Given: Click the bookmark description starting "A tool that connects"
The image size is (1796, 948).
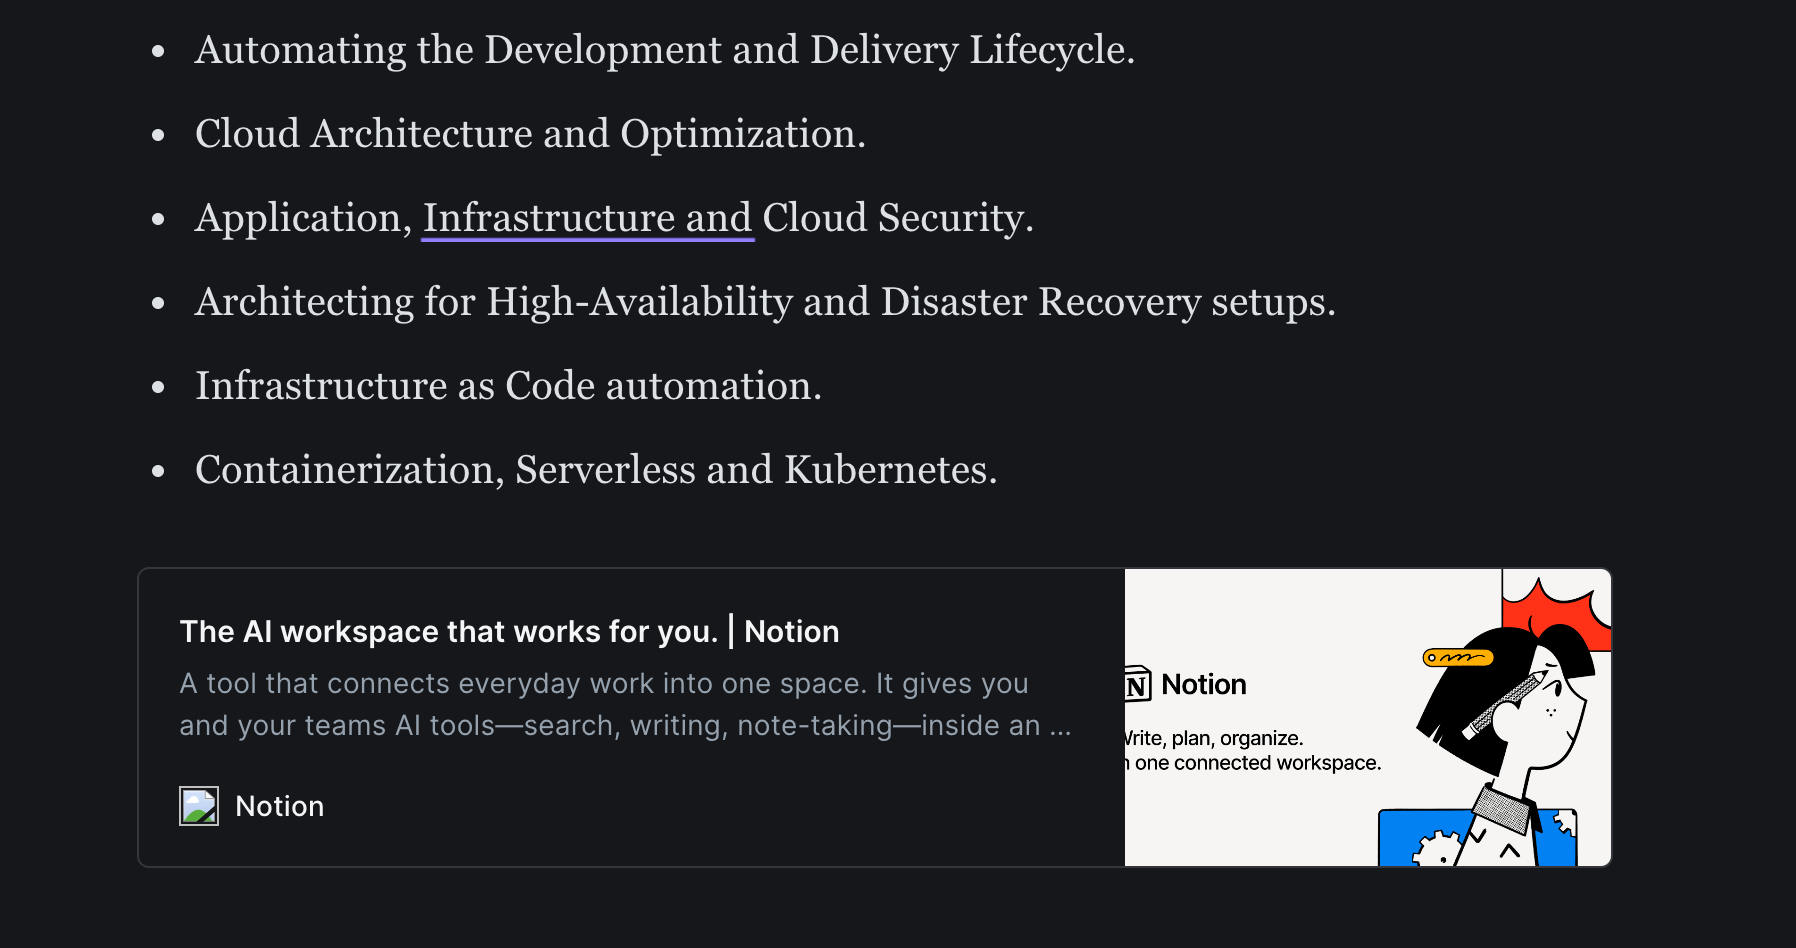Looking at the screenshot, I should tap(625, 704).
